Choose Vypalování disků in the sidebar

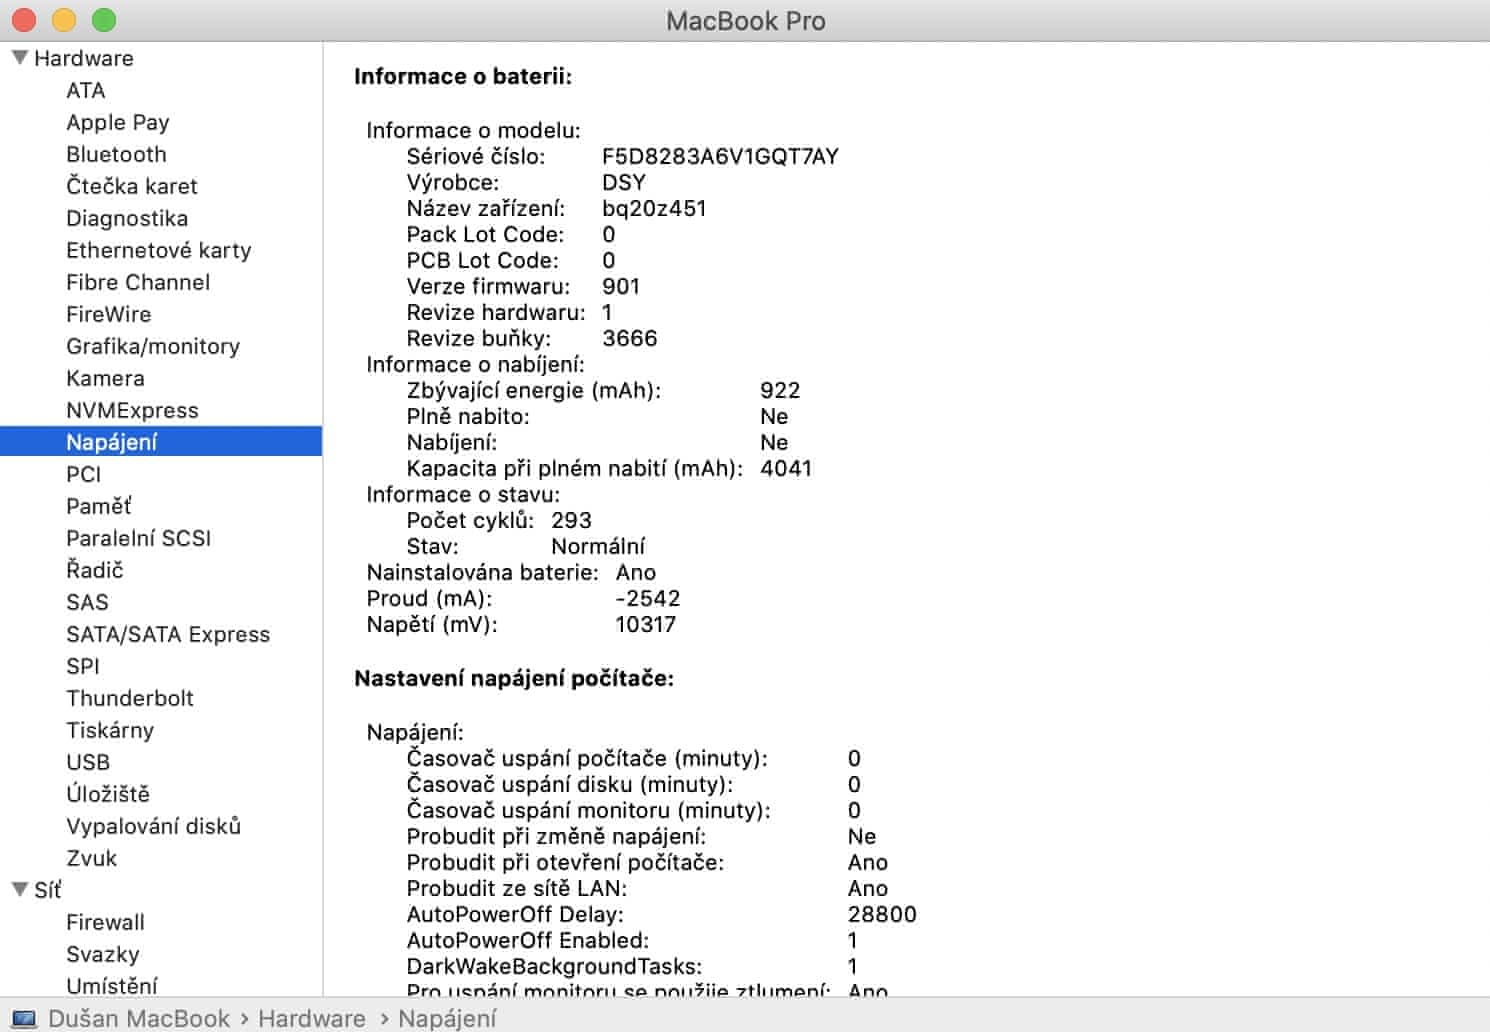coord(154,826)
